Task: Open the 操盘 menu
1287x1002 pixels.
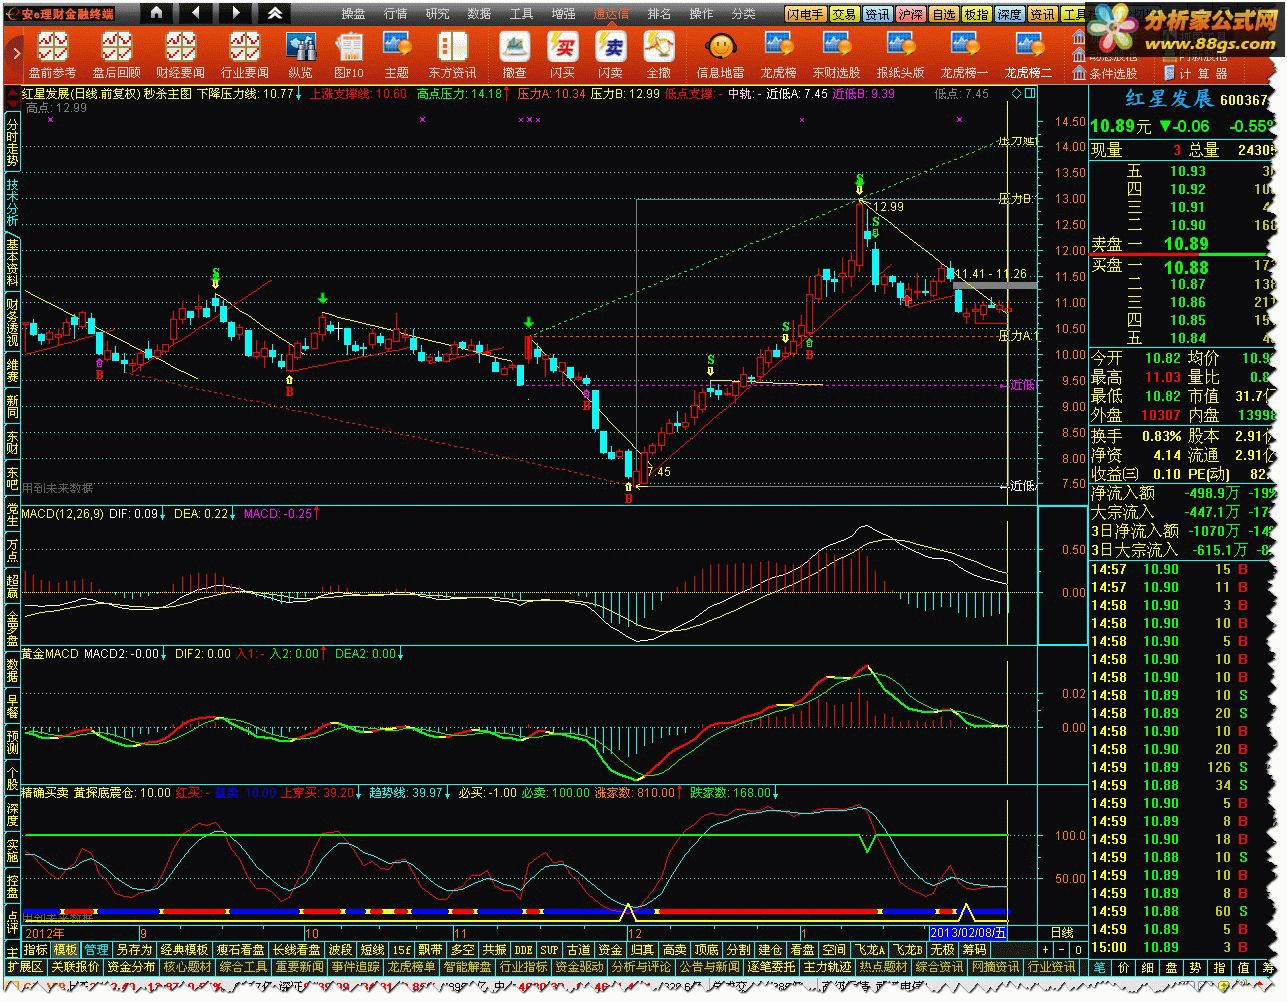Action: coord(353,14)
